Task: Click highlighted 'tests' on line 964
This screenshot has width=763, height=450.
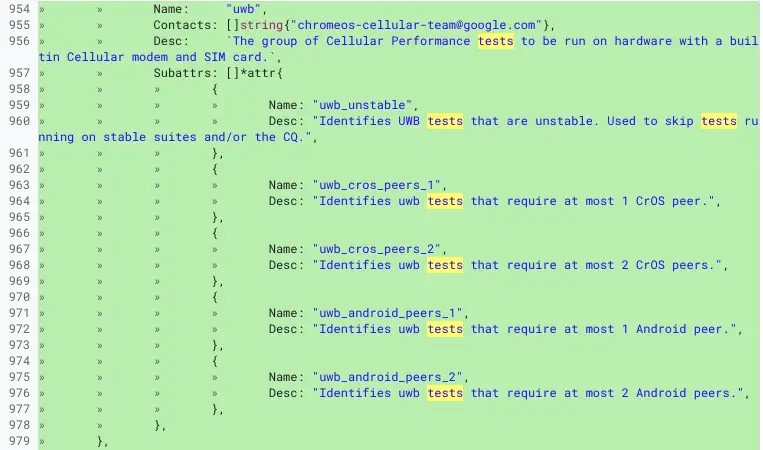Action: click(445, 201)
